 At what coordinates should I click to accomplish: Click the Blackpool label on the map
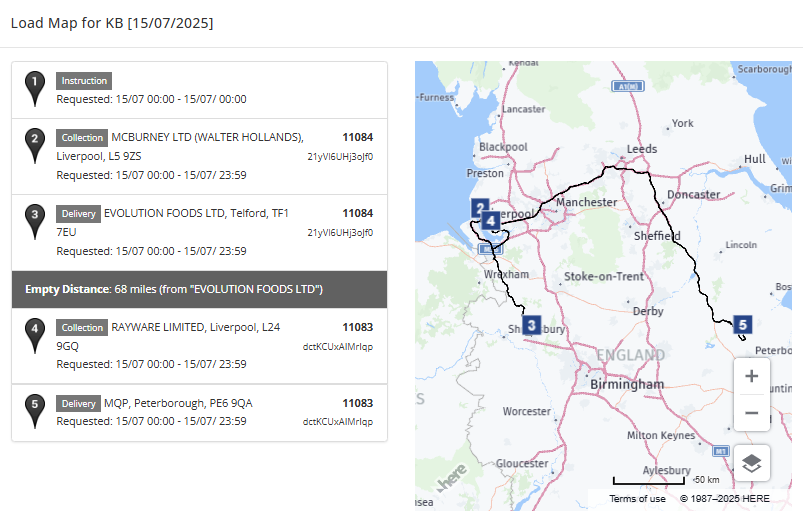pyautogui.click(x=503, y=147)
